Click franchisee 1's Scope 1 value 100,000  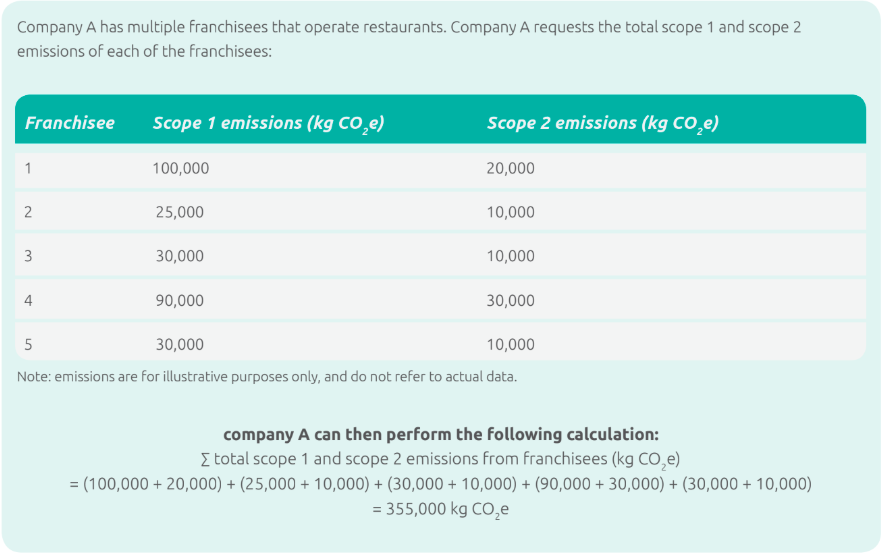(x=181, y=168)
